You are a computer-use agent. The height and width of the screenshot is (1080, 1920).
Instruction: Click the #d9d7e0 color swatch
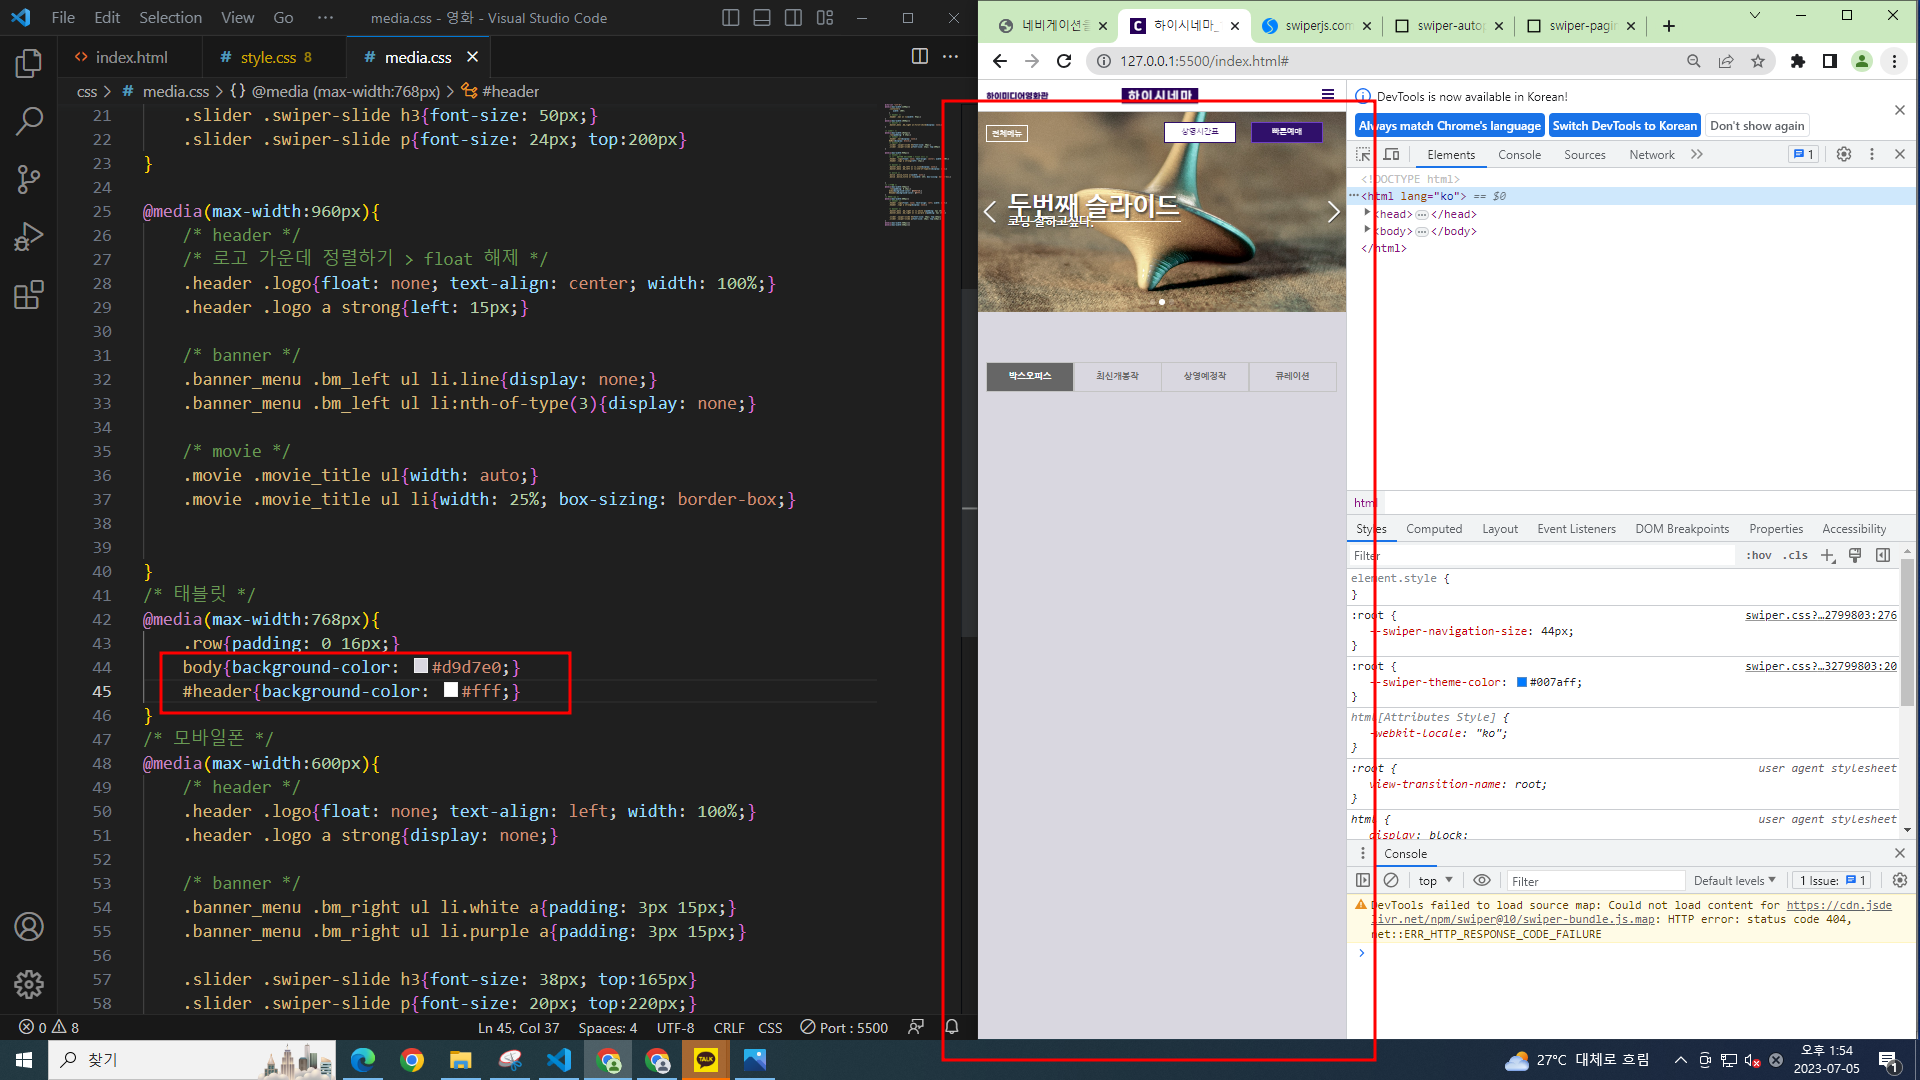pos(421,666)
